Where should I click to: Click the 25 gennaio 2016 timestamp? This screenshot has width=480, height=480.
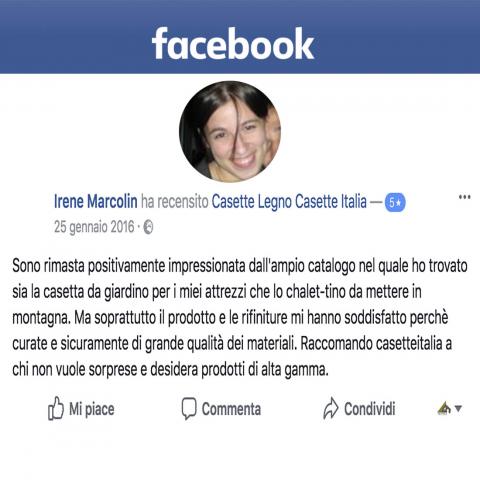(94, 227)
